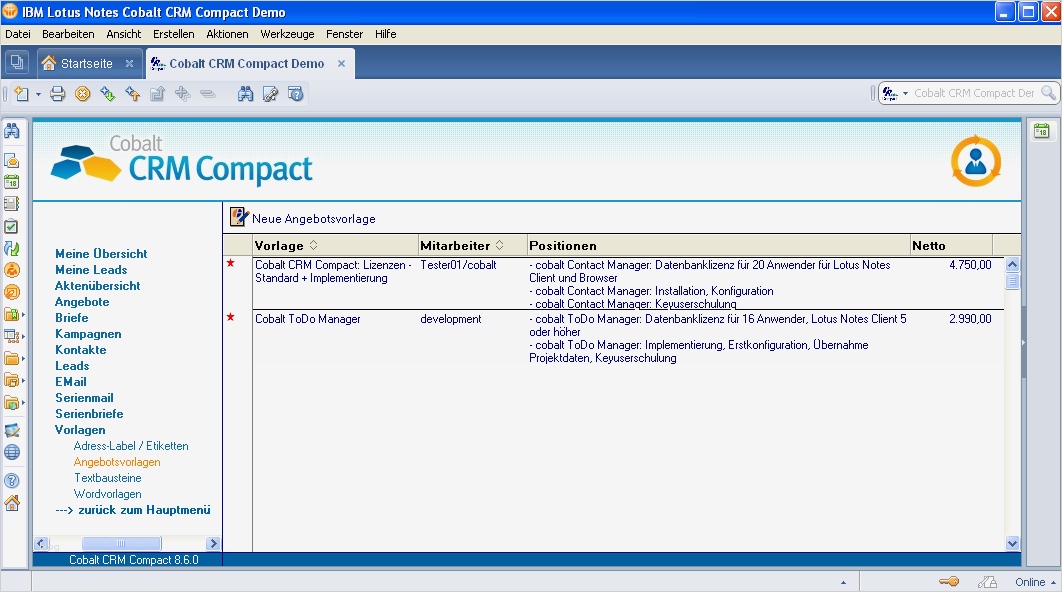The height and width of the screenshot is (592, 1062).
Task: Click the Copy as link icon
Action: [270, 94]
